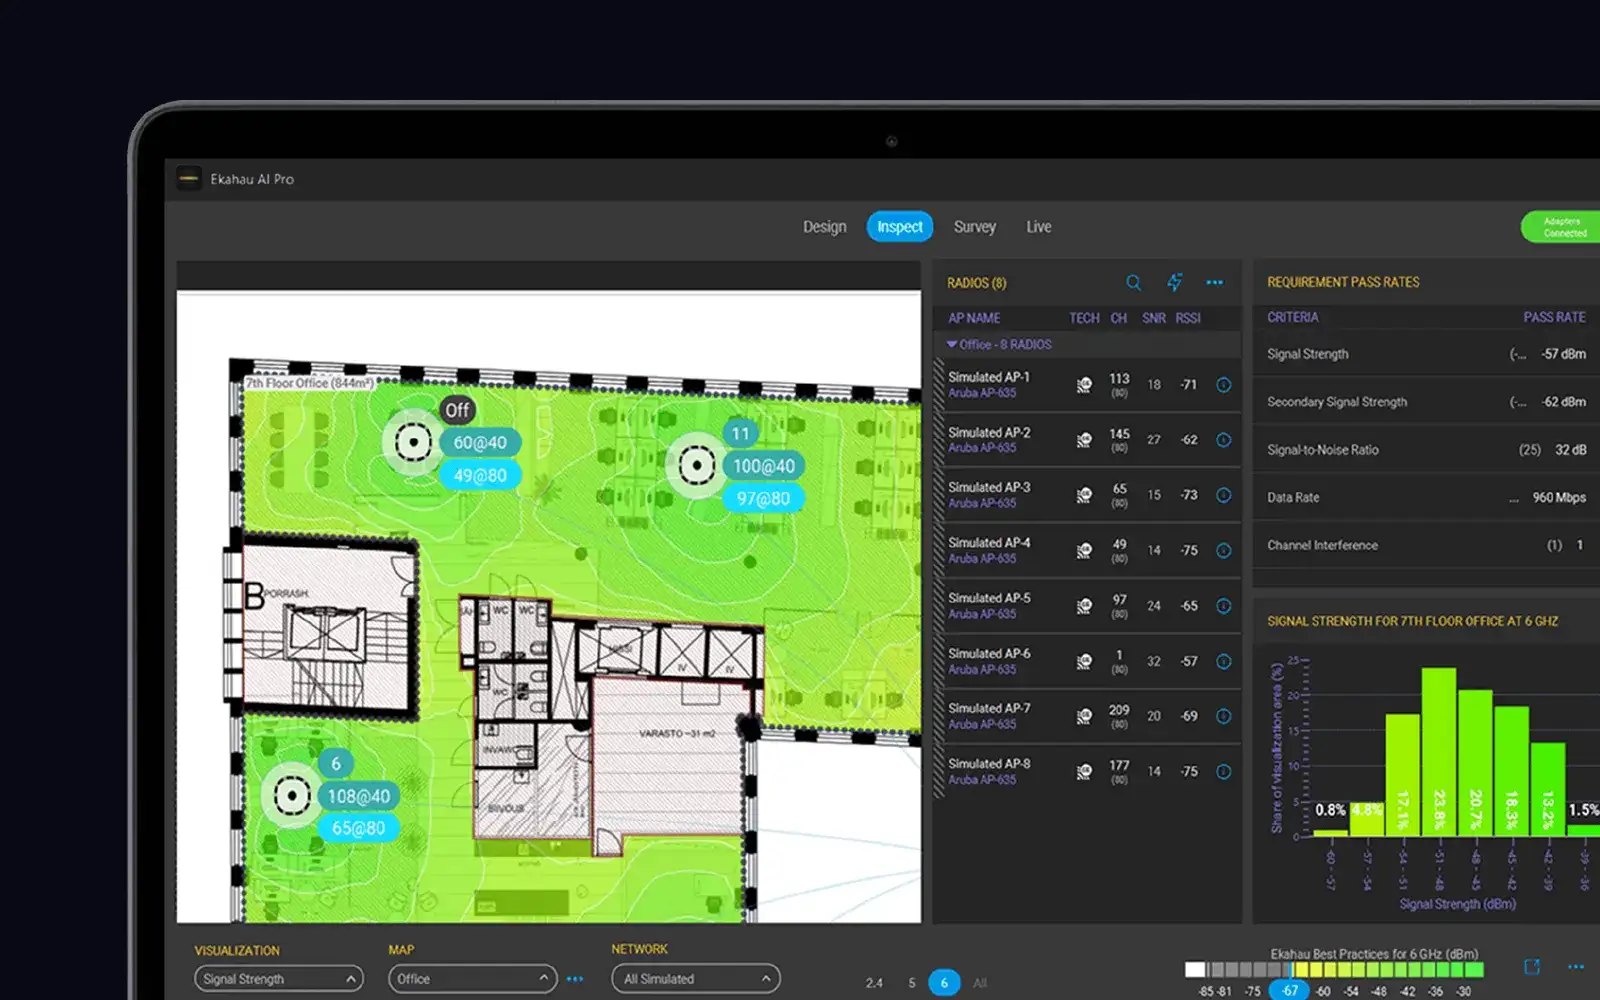Click the blue circle icon for Simulated AP-6
The width and height of the screenshot is (1600, 1000).
tap(1223, 661)
